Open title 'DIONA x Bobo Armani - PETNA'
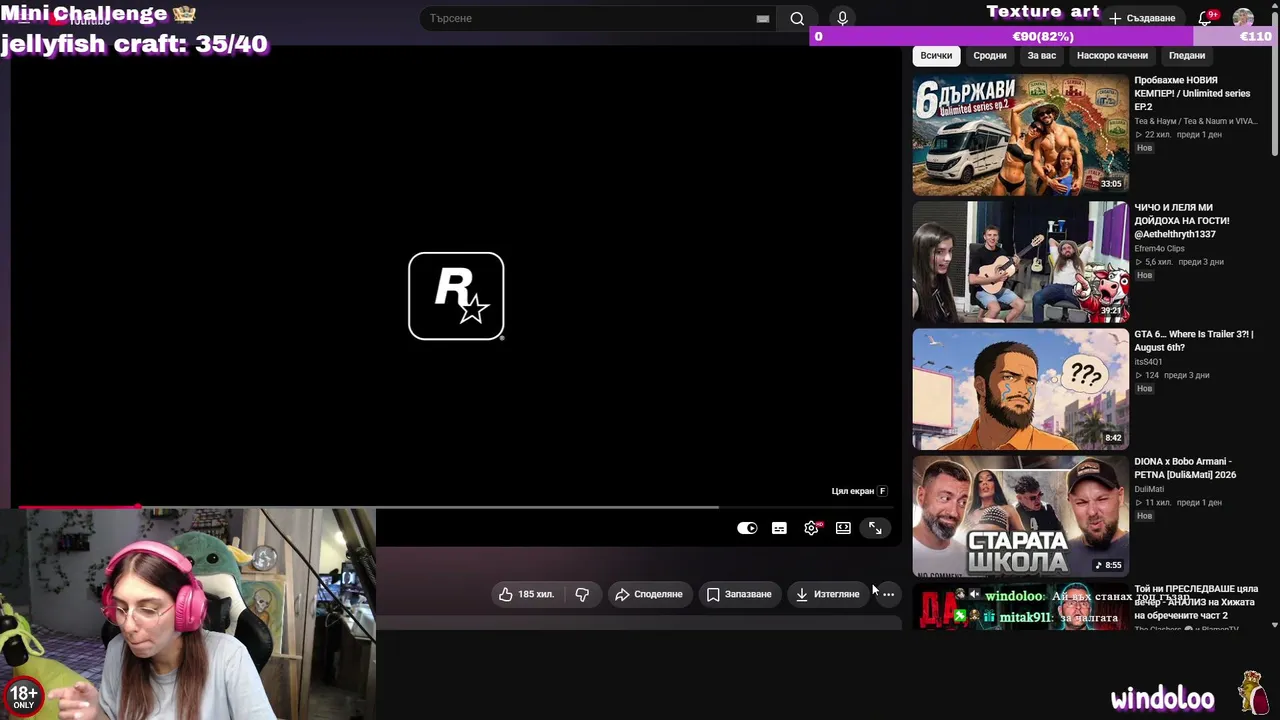 tap(1185, 468)
